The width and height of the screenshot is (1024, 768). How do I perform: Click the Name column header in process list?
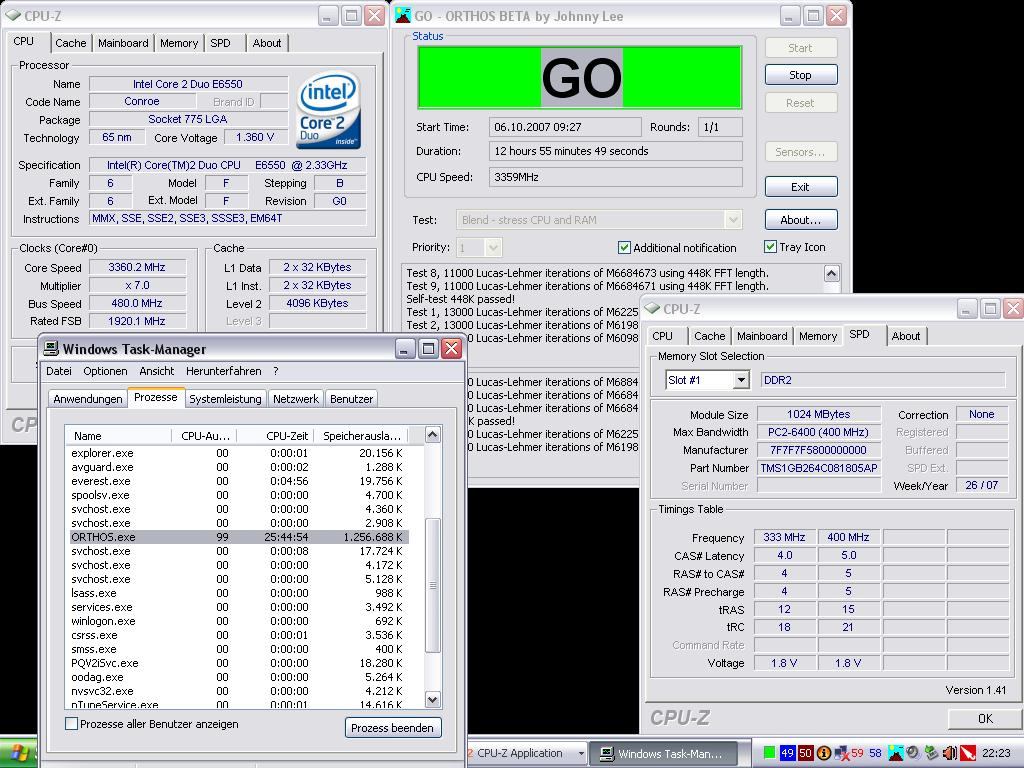pos(118,436)
